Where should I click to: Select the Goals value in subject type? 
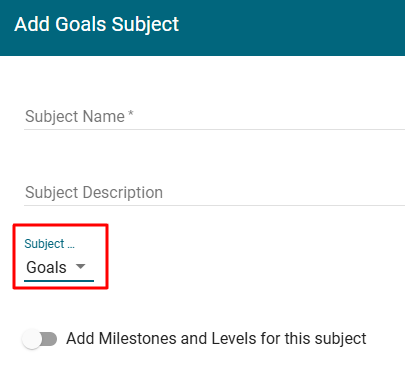pyautogui.click(x=46, y=267)
